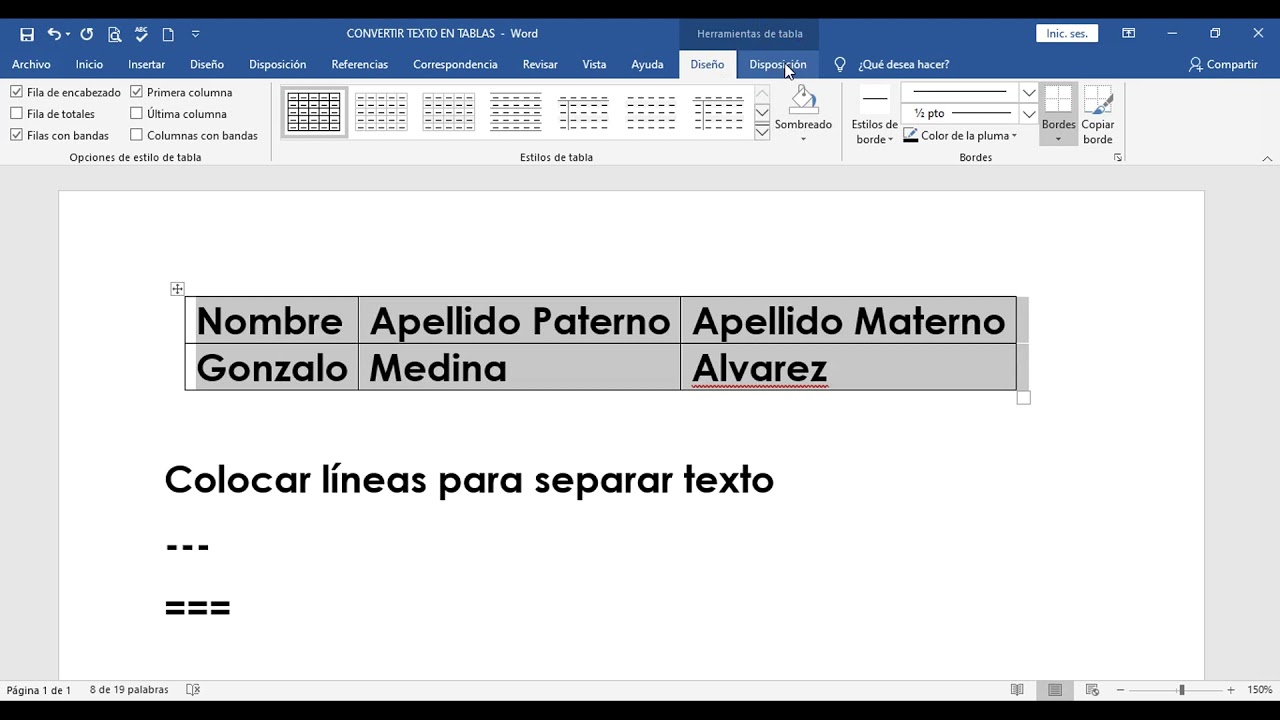Save the document using the floppy disk icon
This screenshot has width=1280, height=720.
(x=27, y=34)
